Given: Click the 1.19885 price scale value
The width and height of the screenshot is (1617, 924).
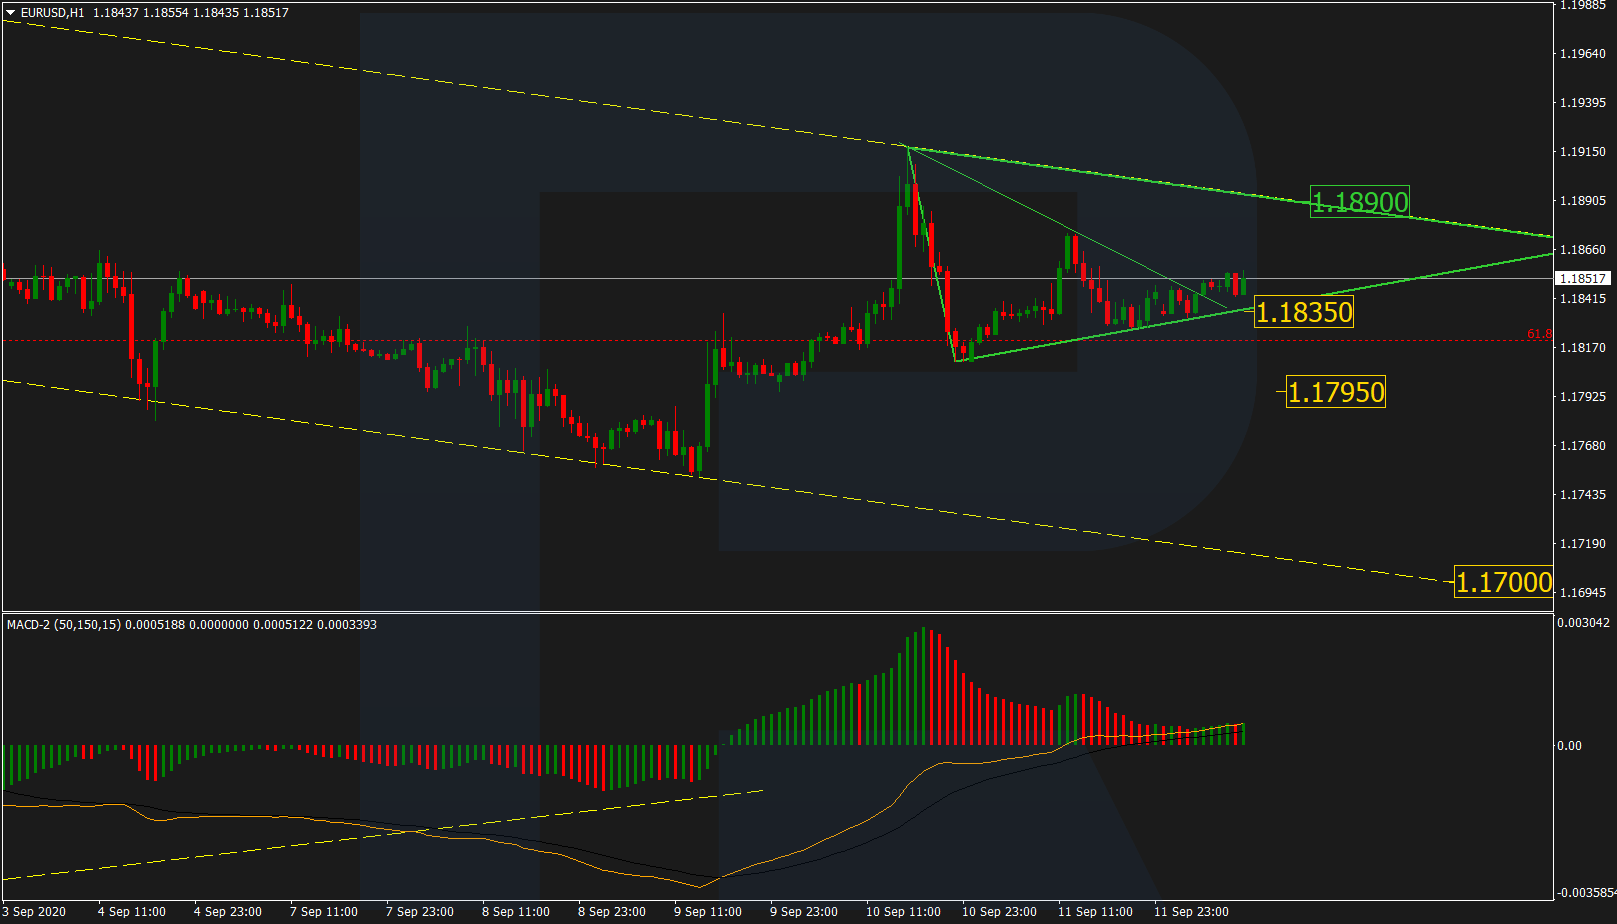Looking at the screenshot, I should click(1583, 5).
